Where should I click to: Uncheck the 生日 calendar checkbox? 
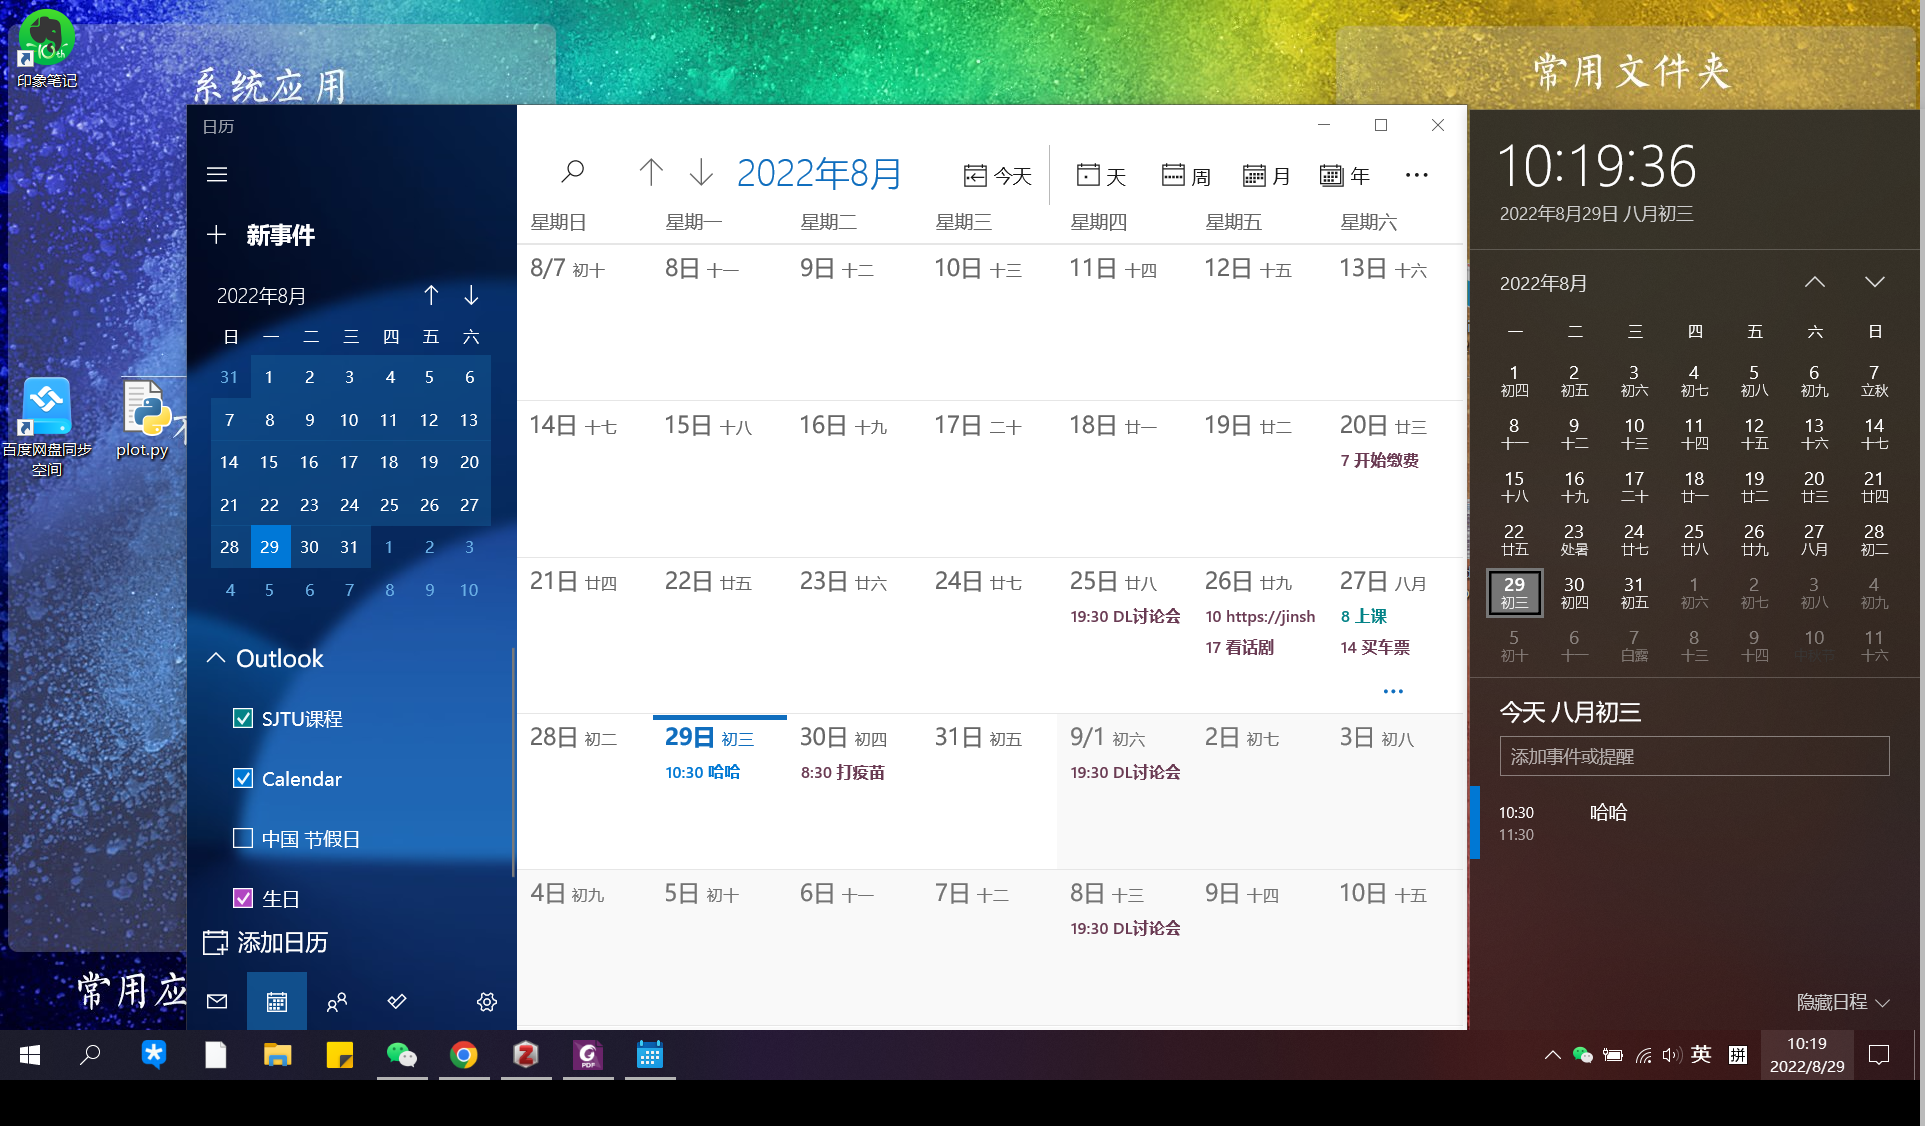pos(243,898)
